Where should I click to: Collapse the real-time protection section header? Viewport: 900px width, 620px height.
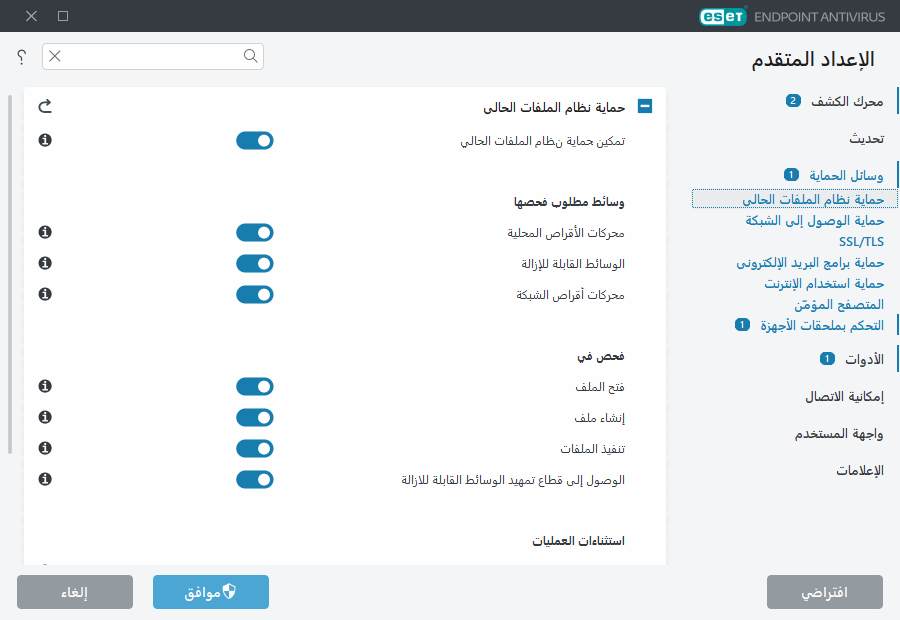click(645, 104)
